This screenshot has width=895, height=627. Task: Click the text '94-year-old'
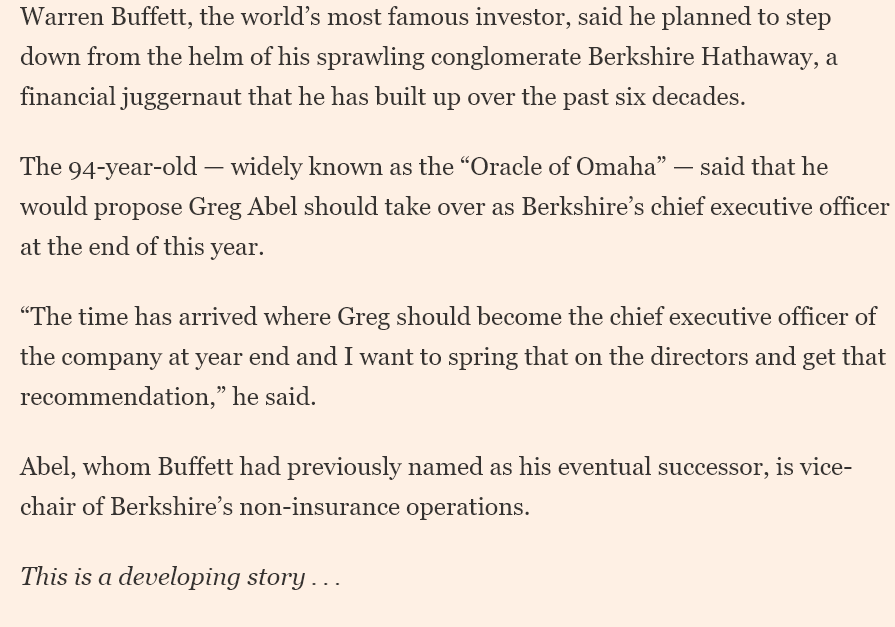click(133, 167)
